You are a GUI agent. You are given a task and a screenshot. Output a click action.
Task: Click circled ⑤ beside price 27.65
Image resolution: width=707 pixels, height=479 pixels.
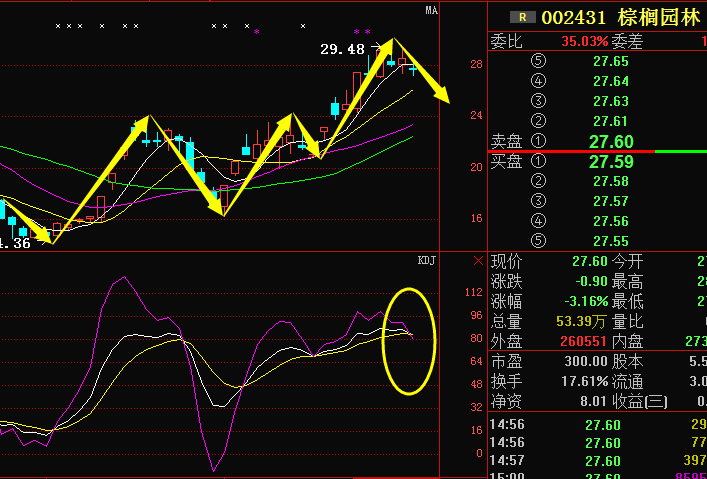point(538,61)
